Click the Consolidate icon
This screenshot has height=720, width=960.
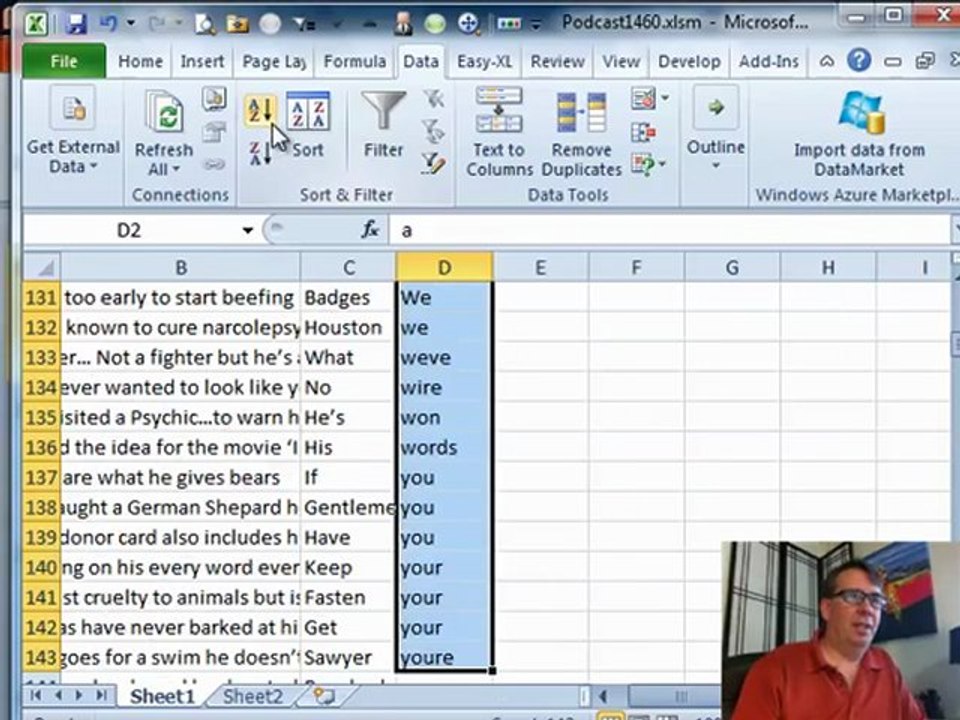click(643, 132)
